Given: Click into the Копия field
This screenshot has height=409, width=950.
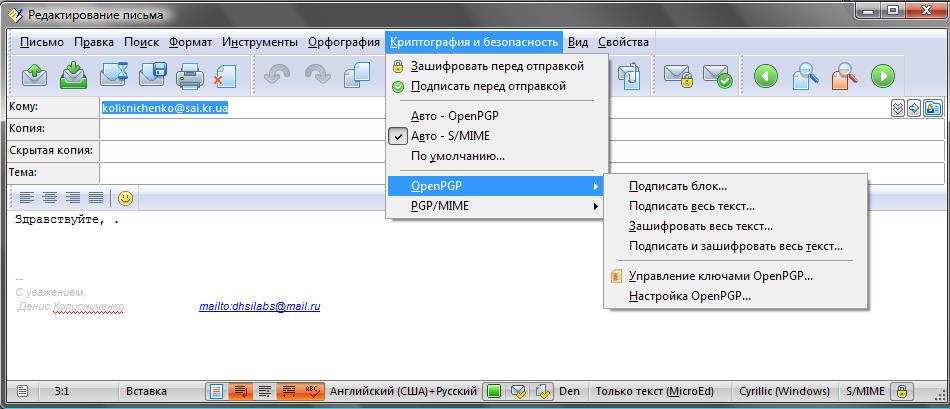Looking at the screenshot, I should (x=522, y=129).
